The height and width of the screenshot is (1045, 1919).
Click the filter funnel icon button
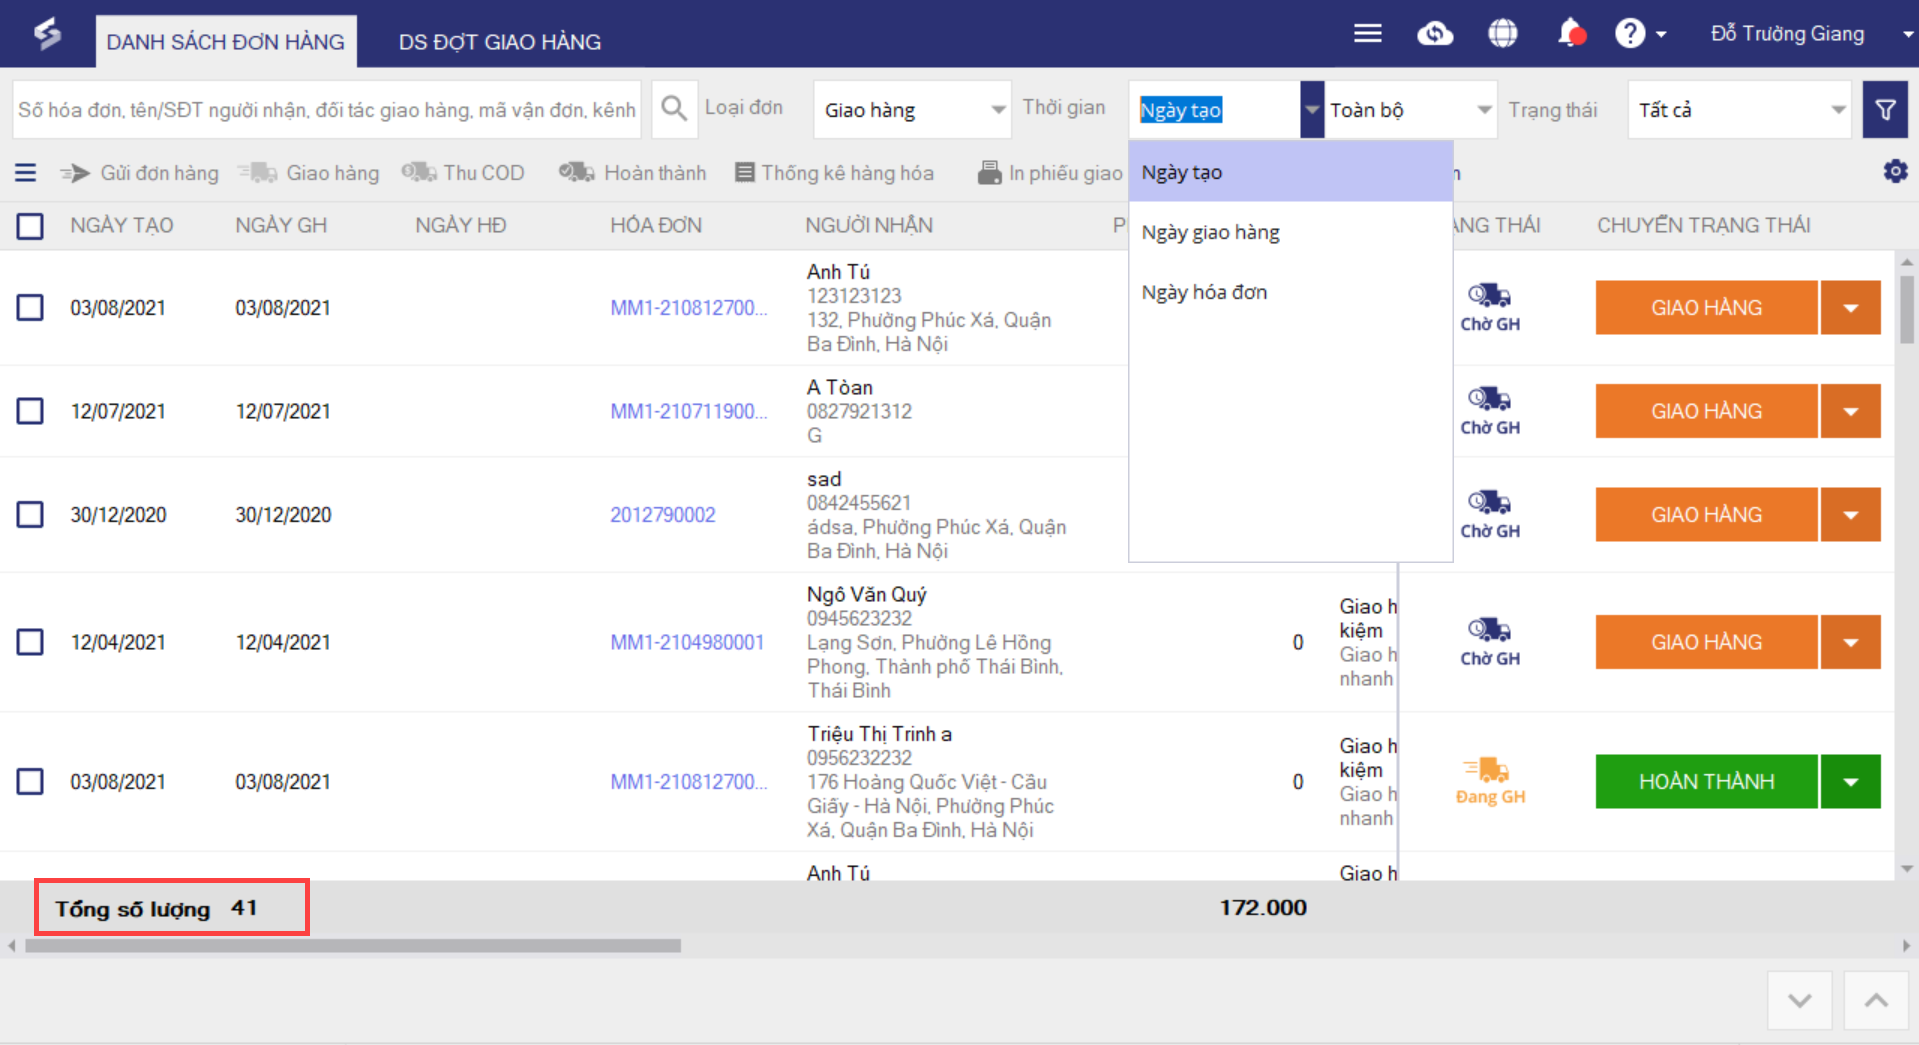click(x=1885, y=110)
